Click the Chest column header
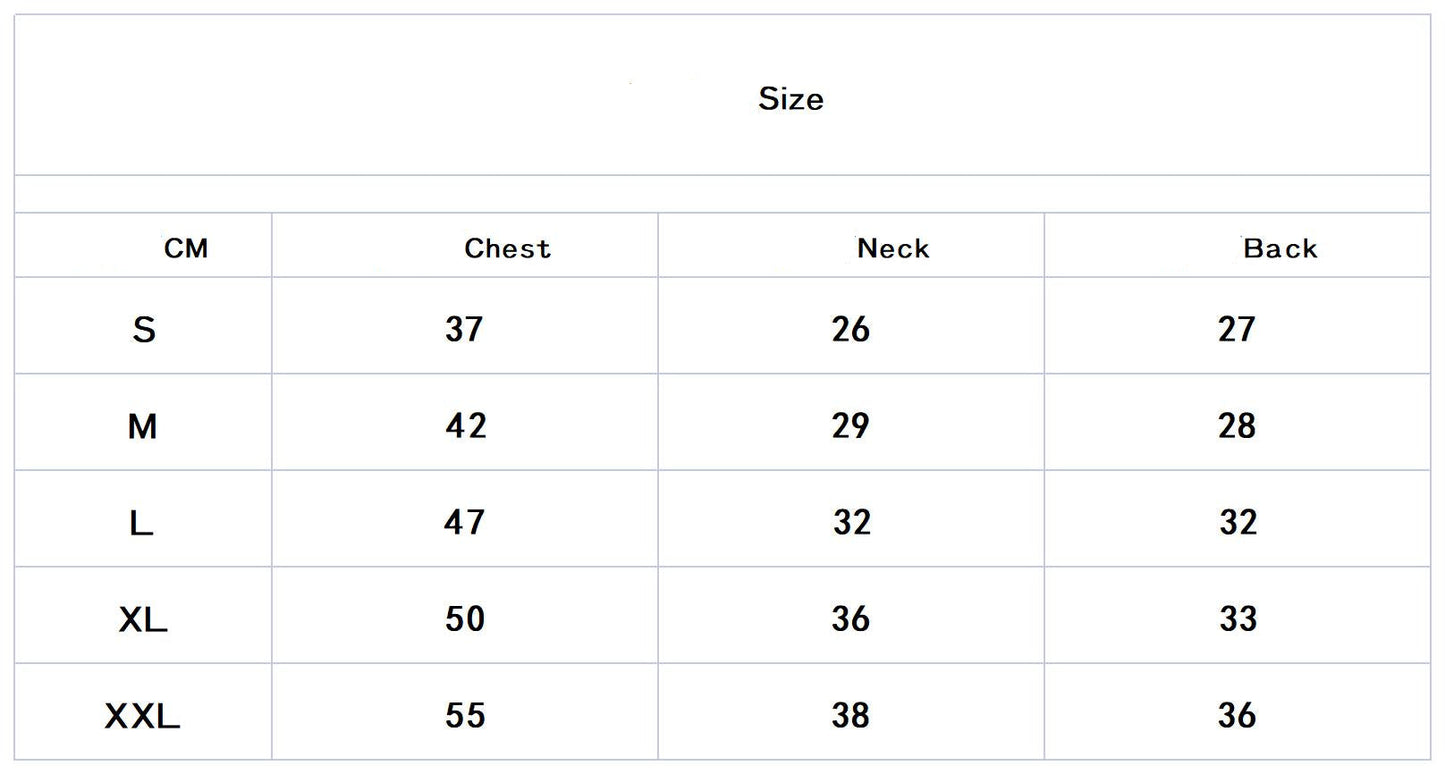This screenshot has width=1445, height=774. coord(507,248)
